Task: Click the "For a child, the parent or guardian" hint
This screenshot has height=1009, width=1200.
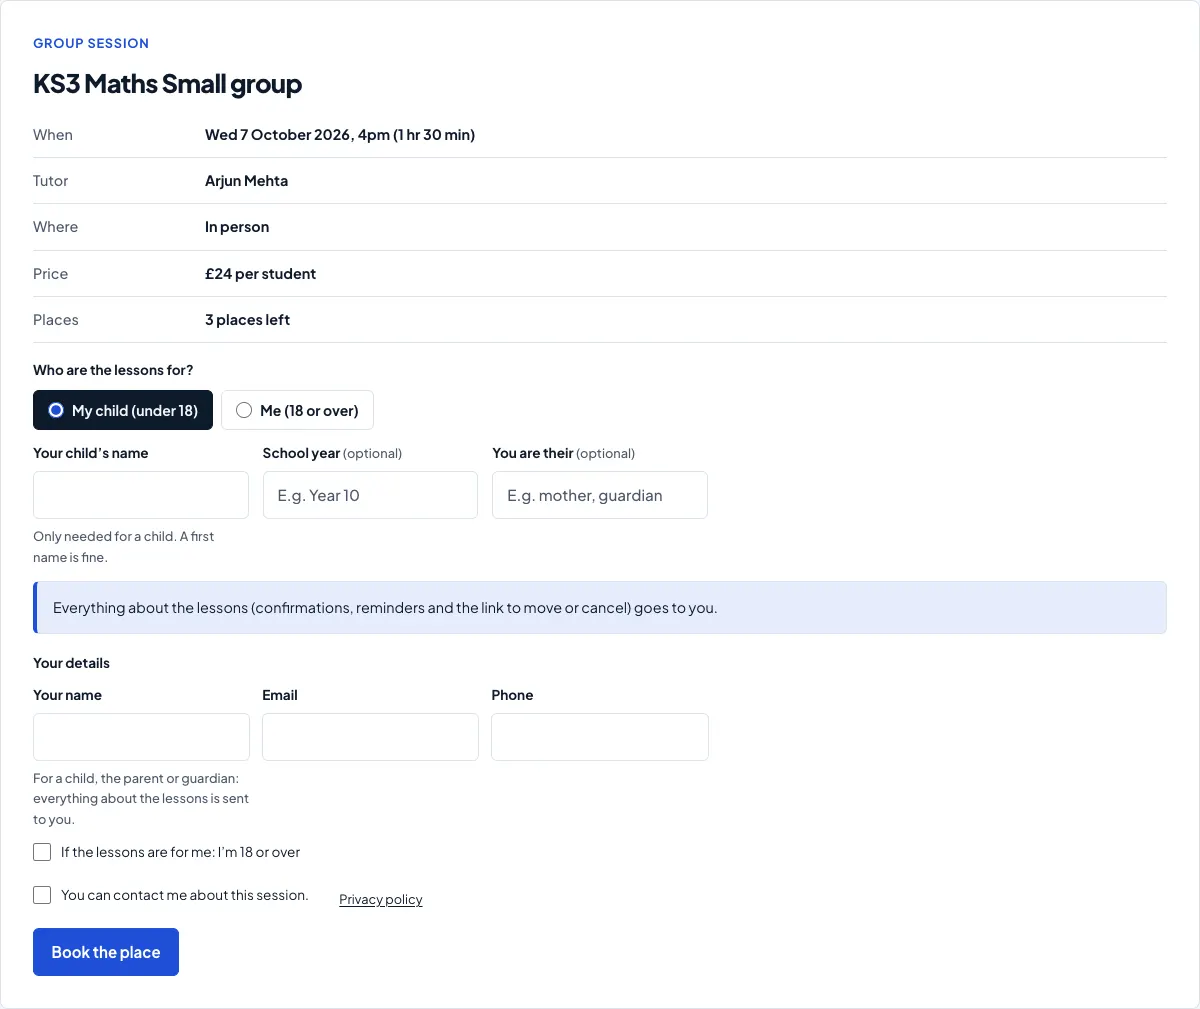Action: click(141, 799)
